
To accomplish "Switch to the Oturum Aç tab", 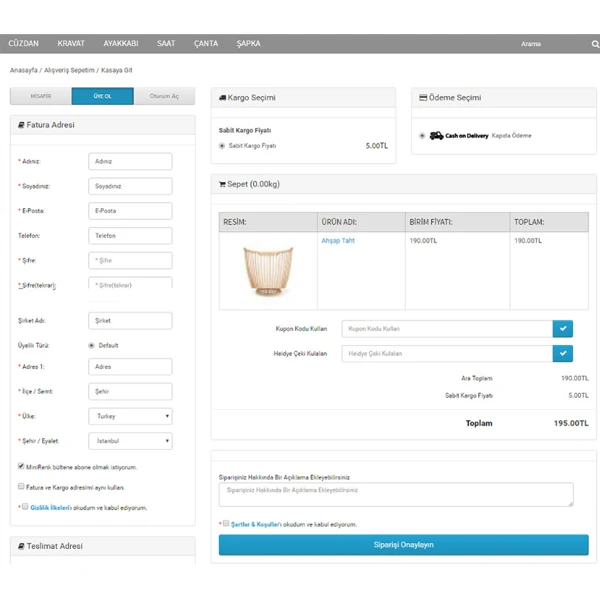I will coord(164,96).
